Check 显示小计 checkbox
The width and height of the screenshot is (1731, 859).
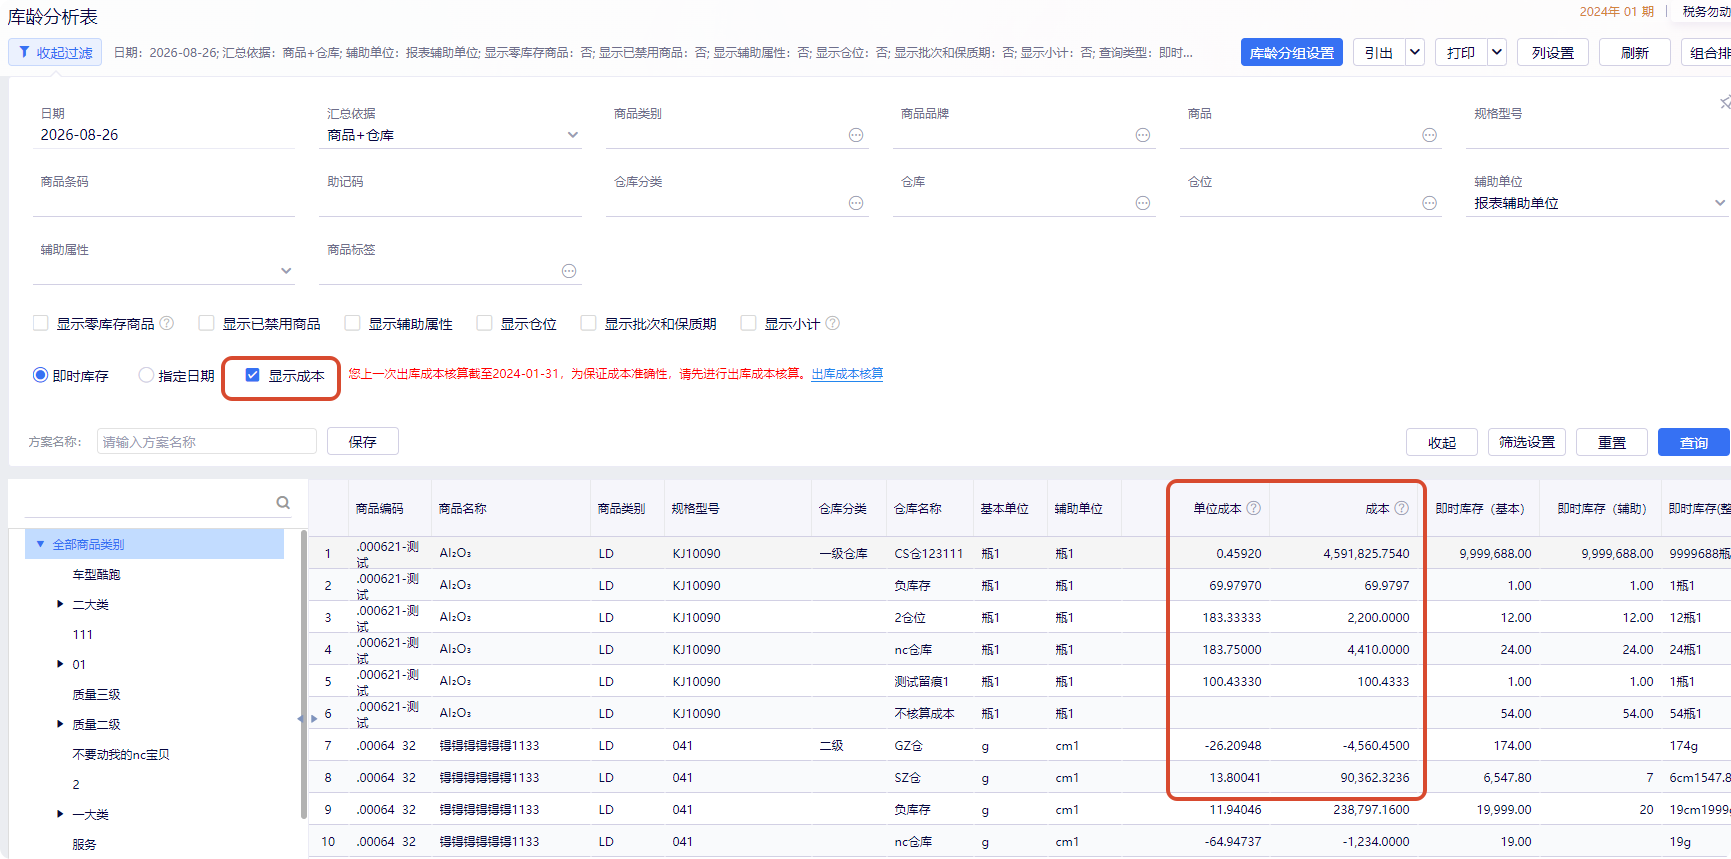(748, 323)
